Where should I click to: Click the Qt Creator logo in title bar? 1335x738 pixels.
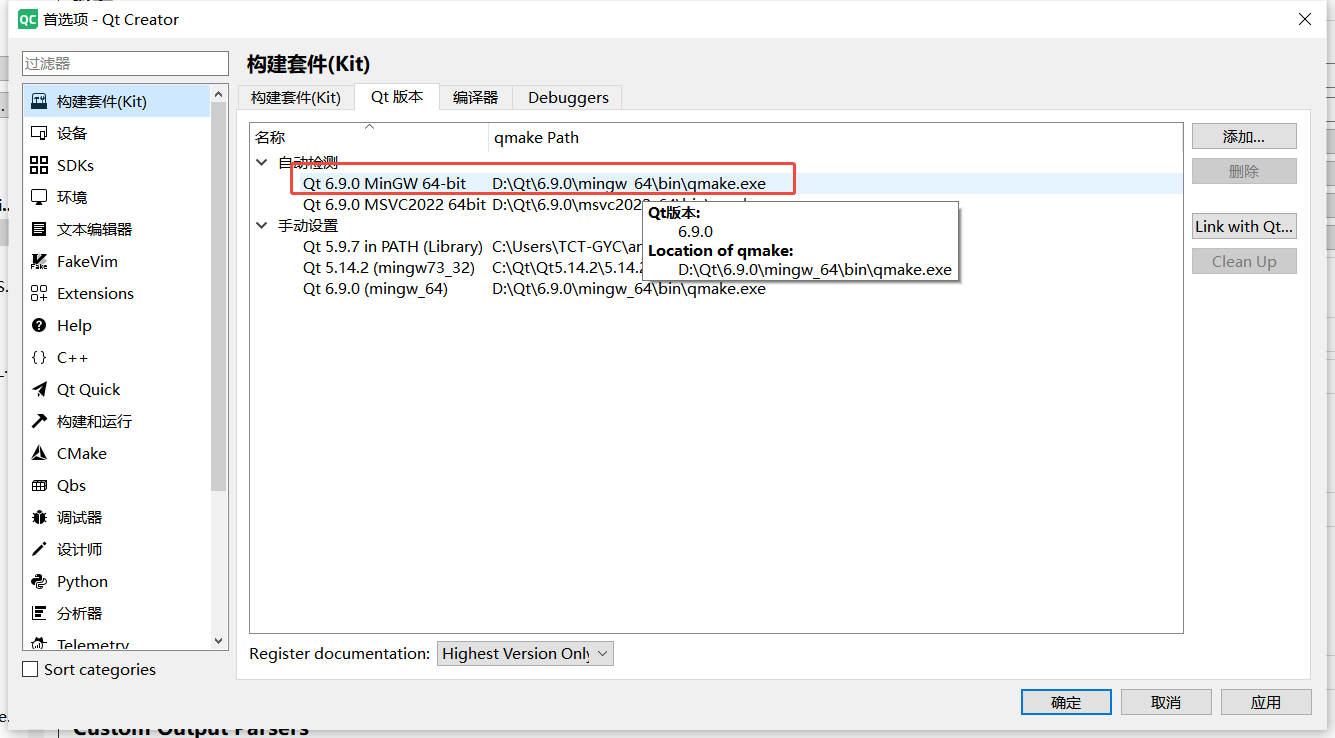(x=27, y=19)
